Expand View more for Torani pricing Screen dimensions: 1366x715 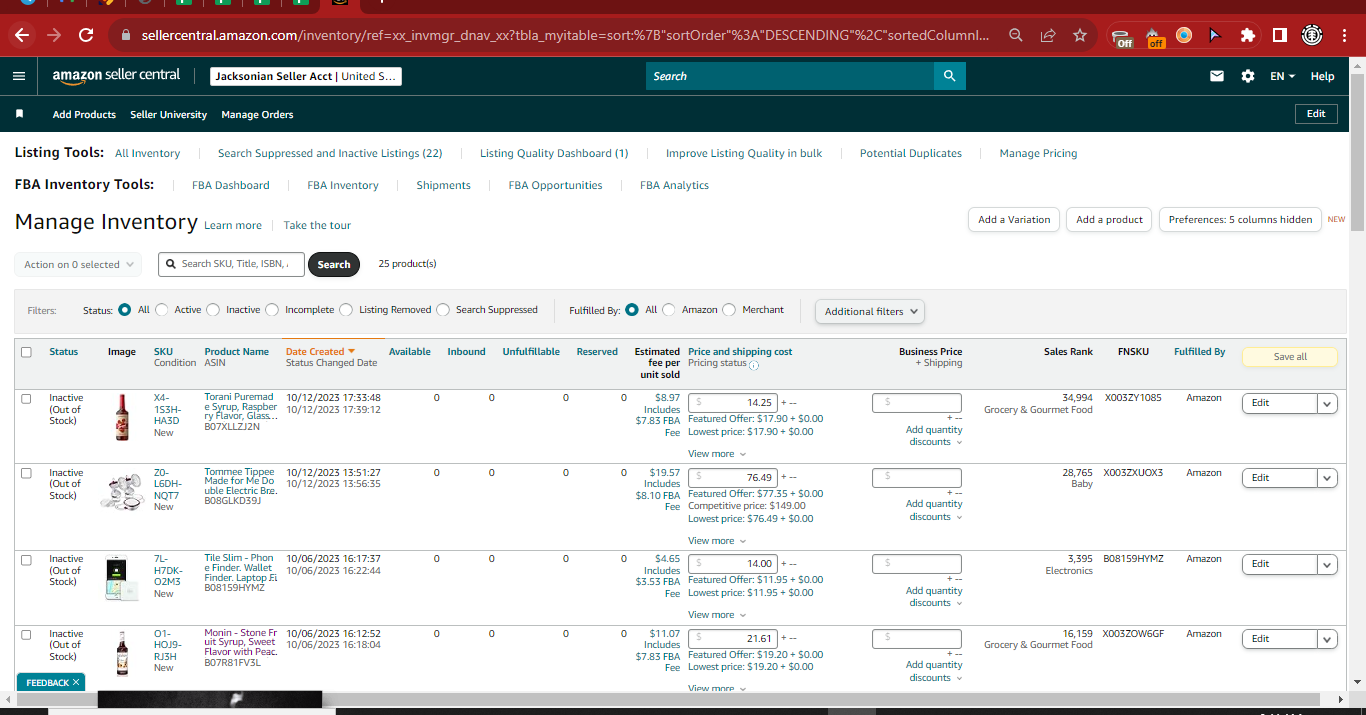point(717,454)
